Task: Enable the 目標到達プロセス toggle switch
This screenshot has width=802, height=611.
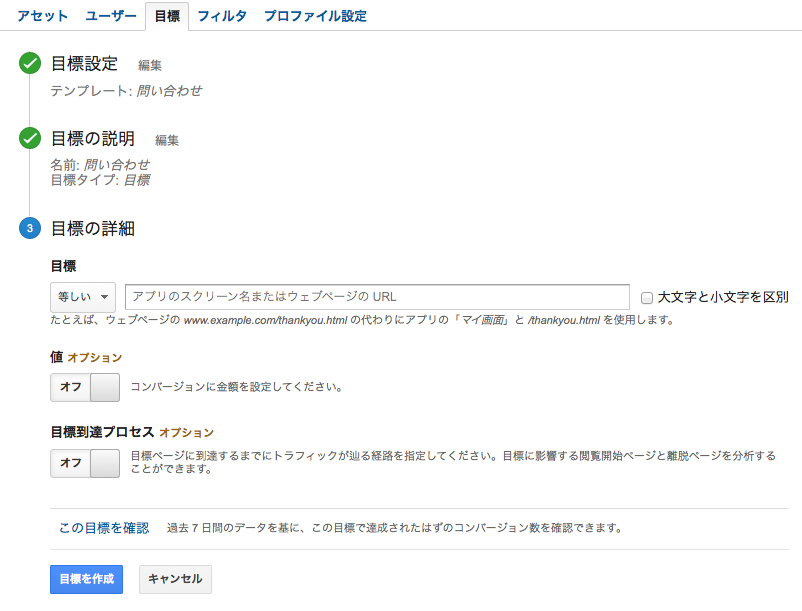Action: (84, 463)
